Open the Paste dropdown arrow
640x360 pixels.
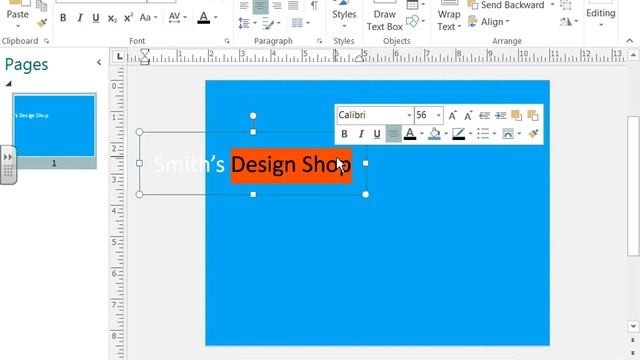[18, 27]
